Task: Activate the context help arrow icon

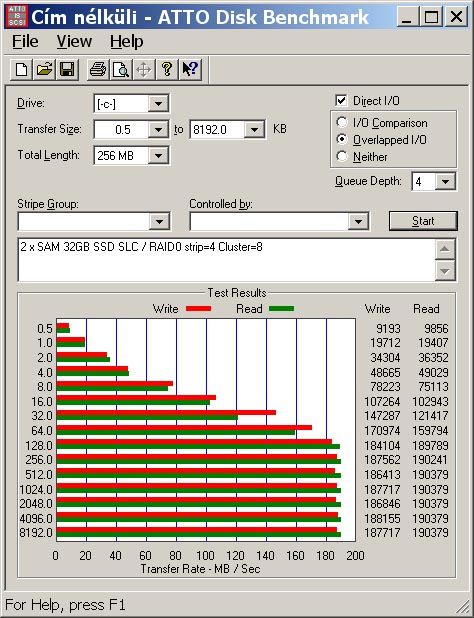Action: click(190, 70)
